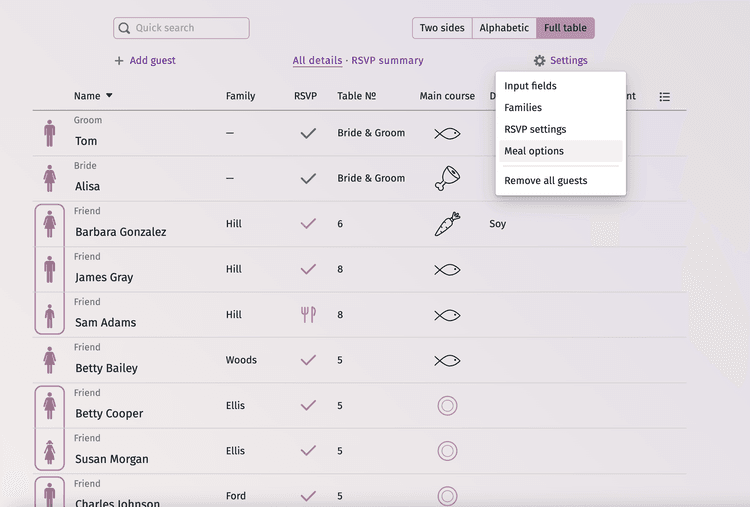Toggle the RSVP checkmark for Barbara Gonzalez

[x=308, y=224]
